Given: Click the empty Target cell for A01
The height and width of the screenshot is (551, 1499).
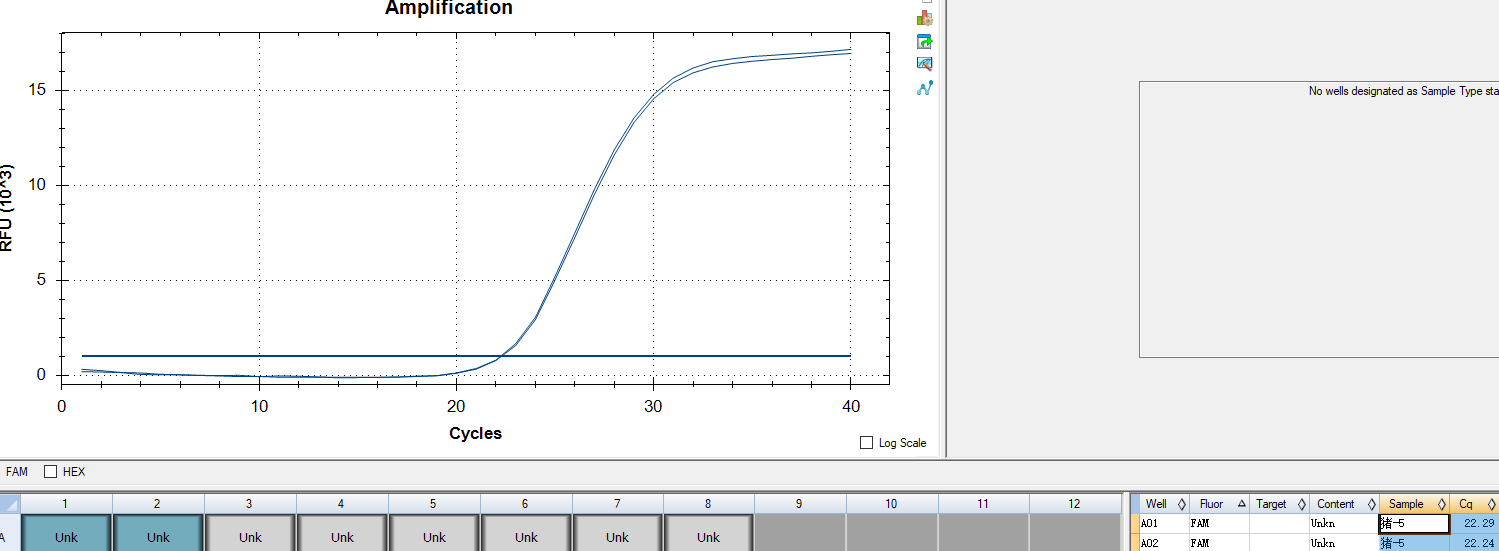Looking at the screenshot, I should [x=1279, y=523].
